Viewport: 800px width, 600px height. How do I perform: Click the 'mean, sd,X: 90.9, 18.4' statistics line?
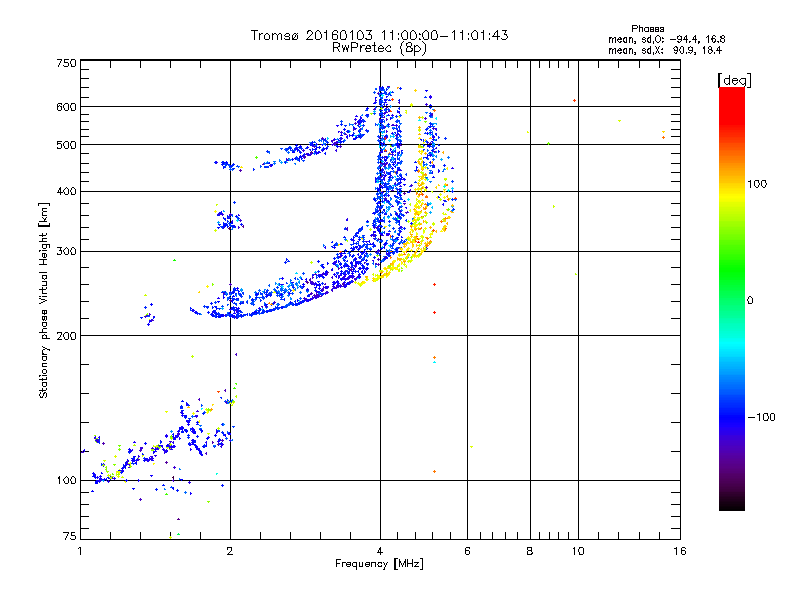(x=665, y=50)
